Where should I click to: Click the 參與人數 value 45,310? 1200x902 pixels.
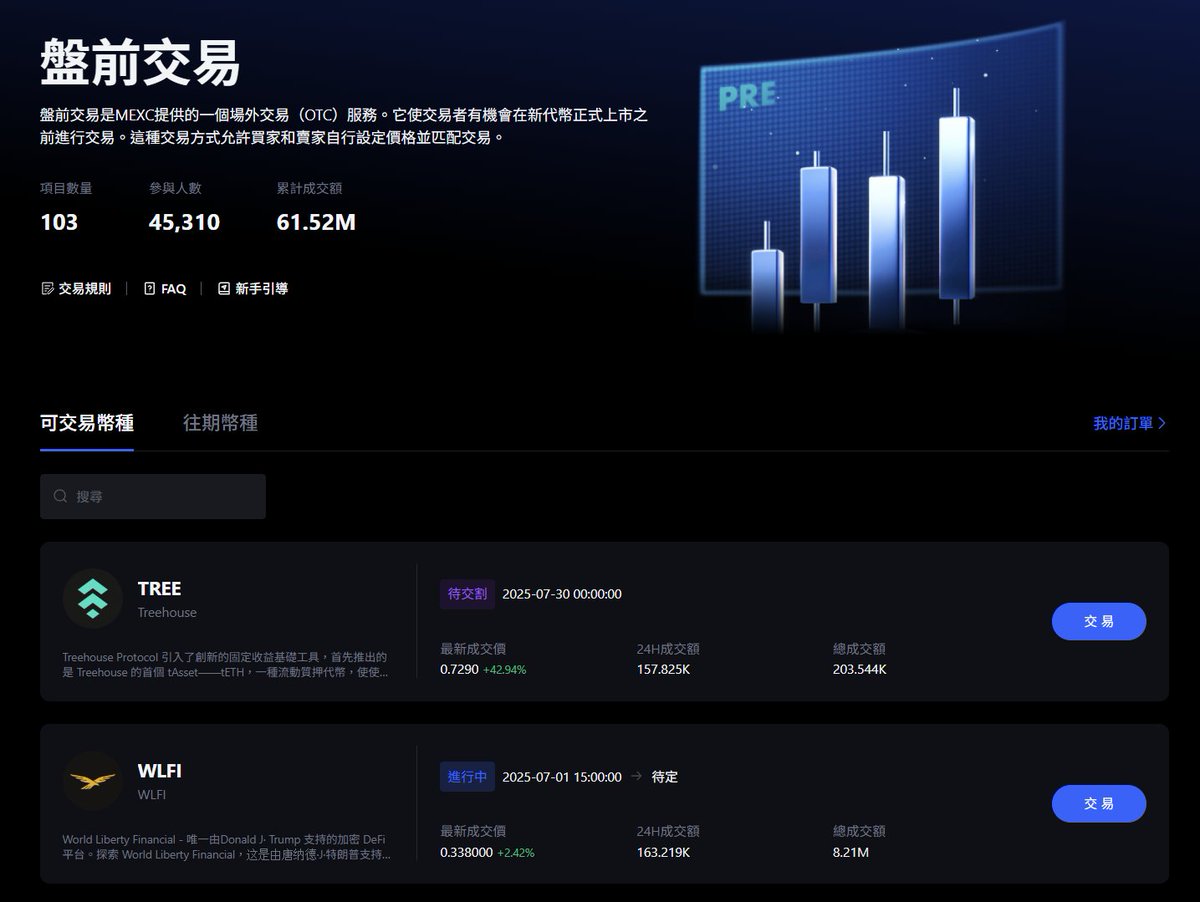184,222
